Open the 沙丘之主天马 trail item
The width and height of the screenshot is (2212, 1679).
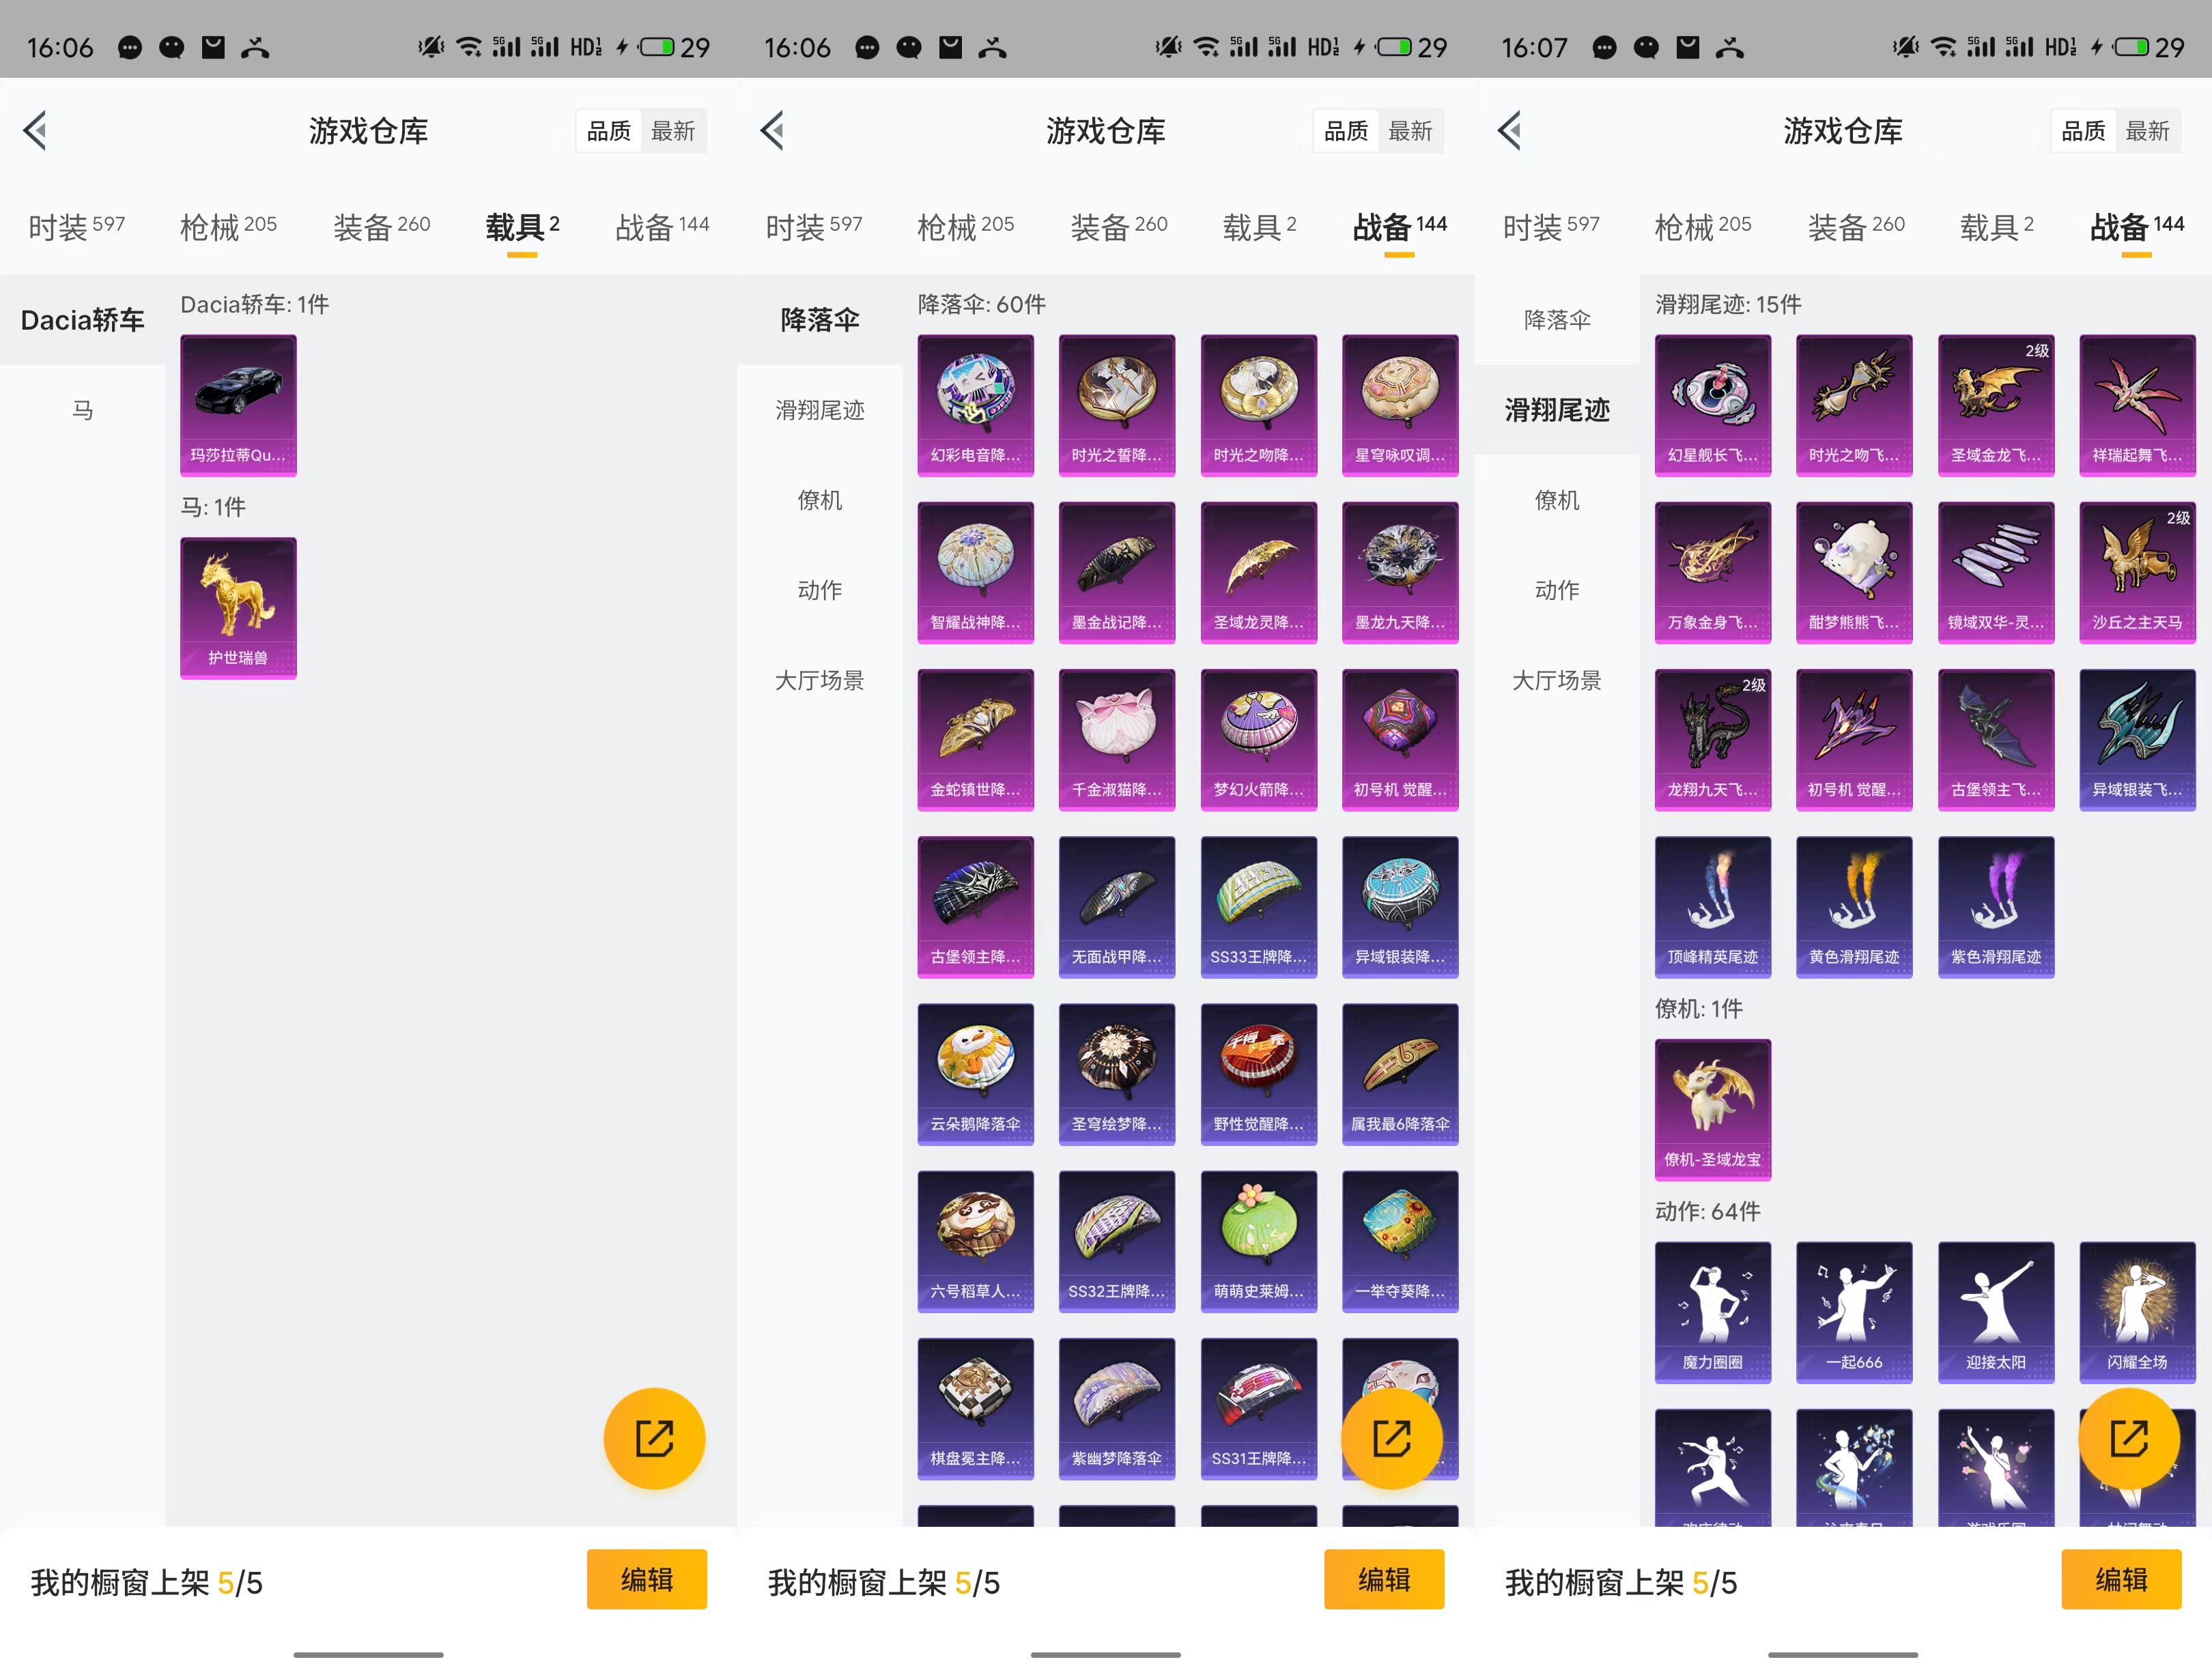click(x=2137, y=572)
